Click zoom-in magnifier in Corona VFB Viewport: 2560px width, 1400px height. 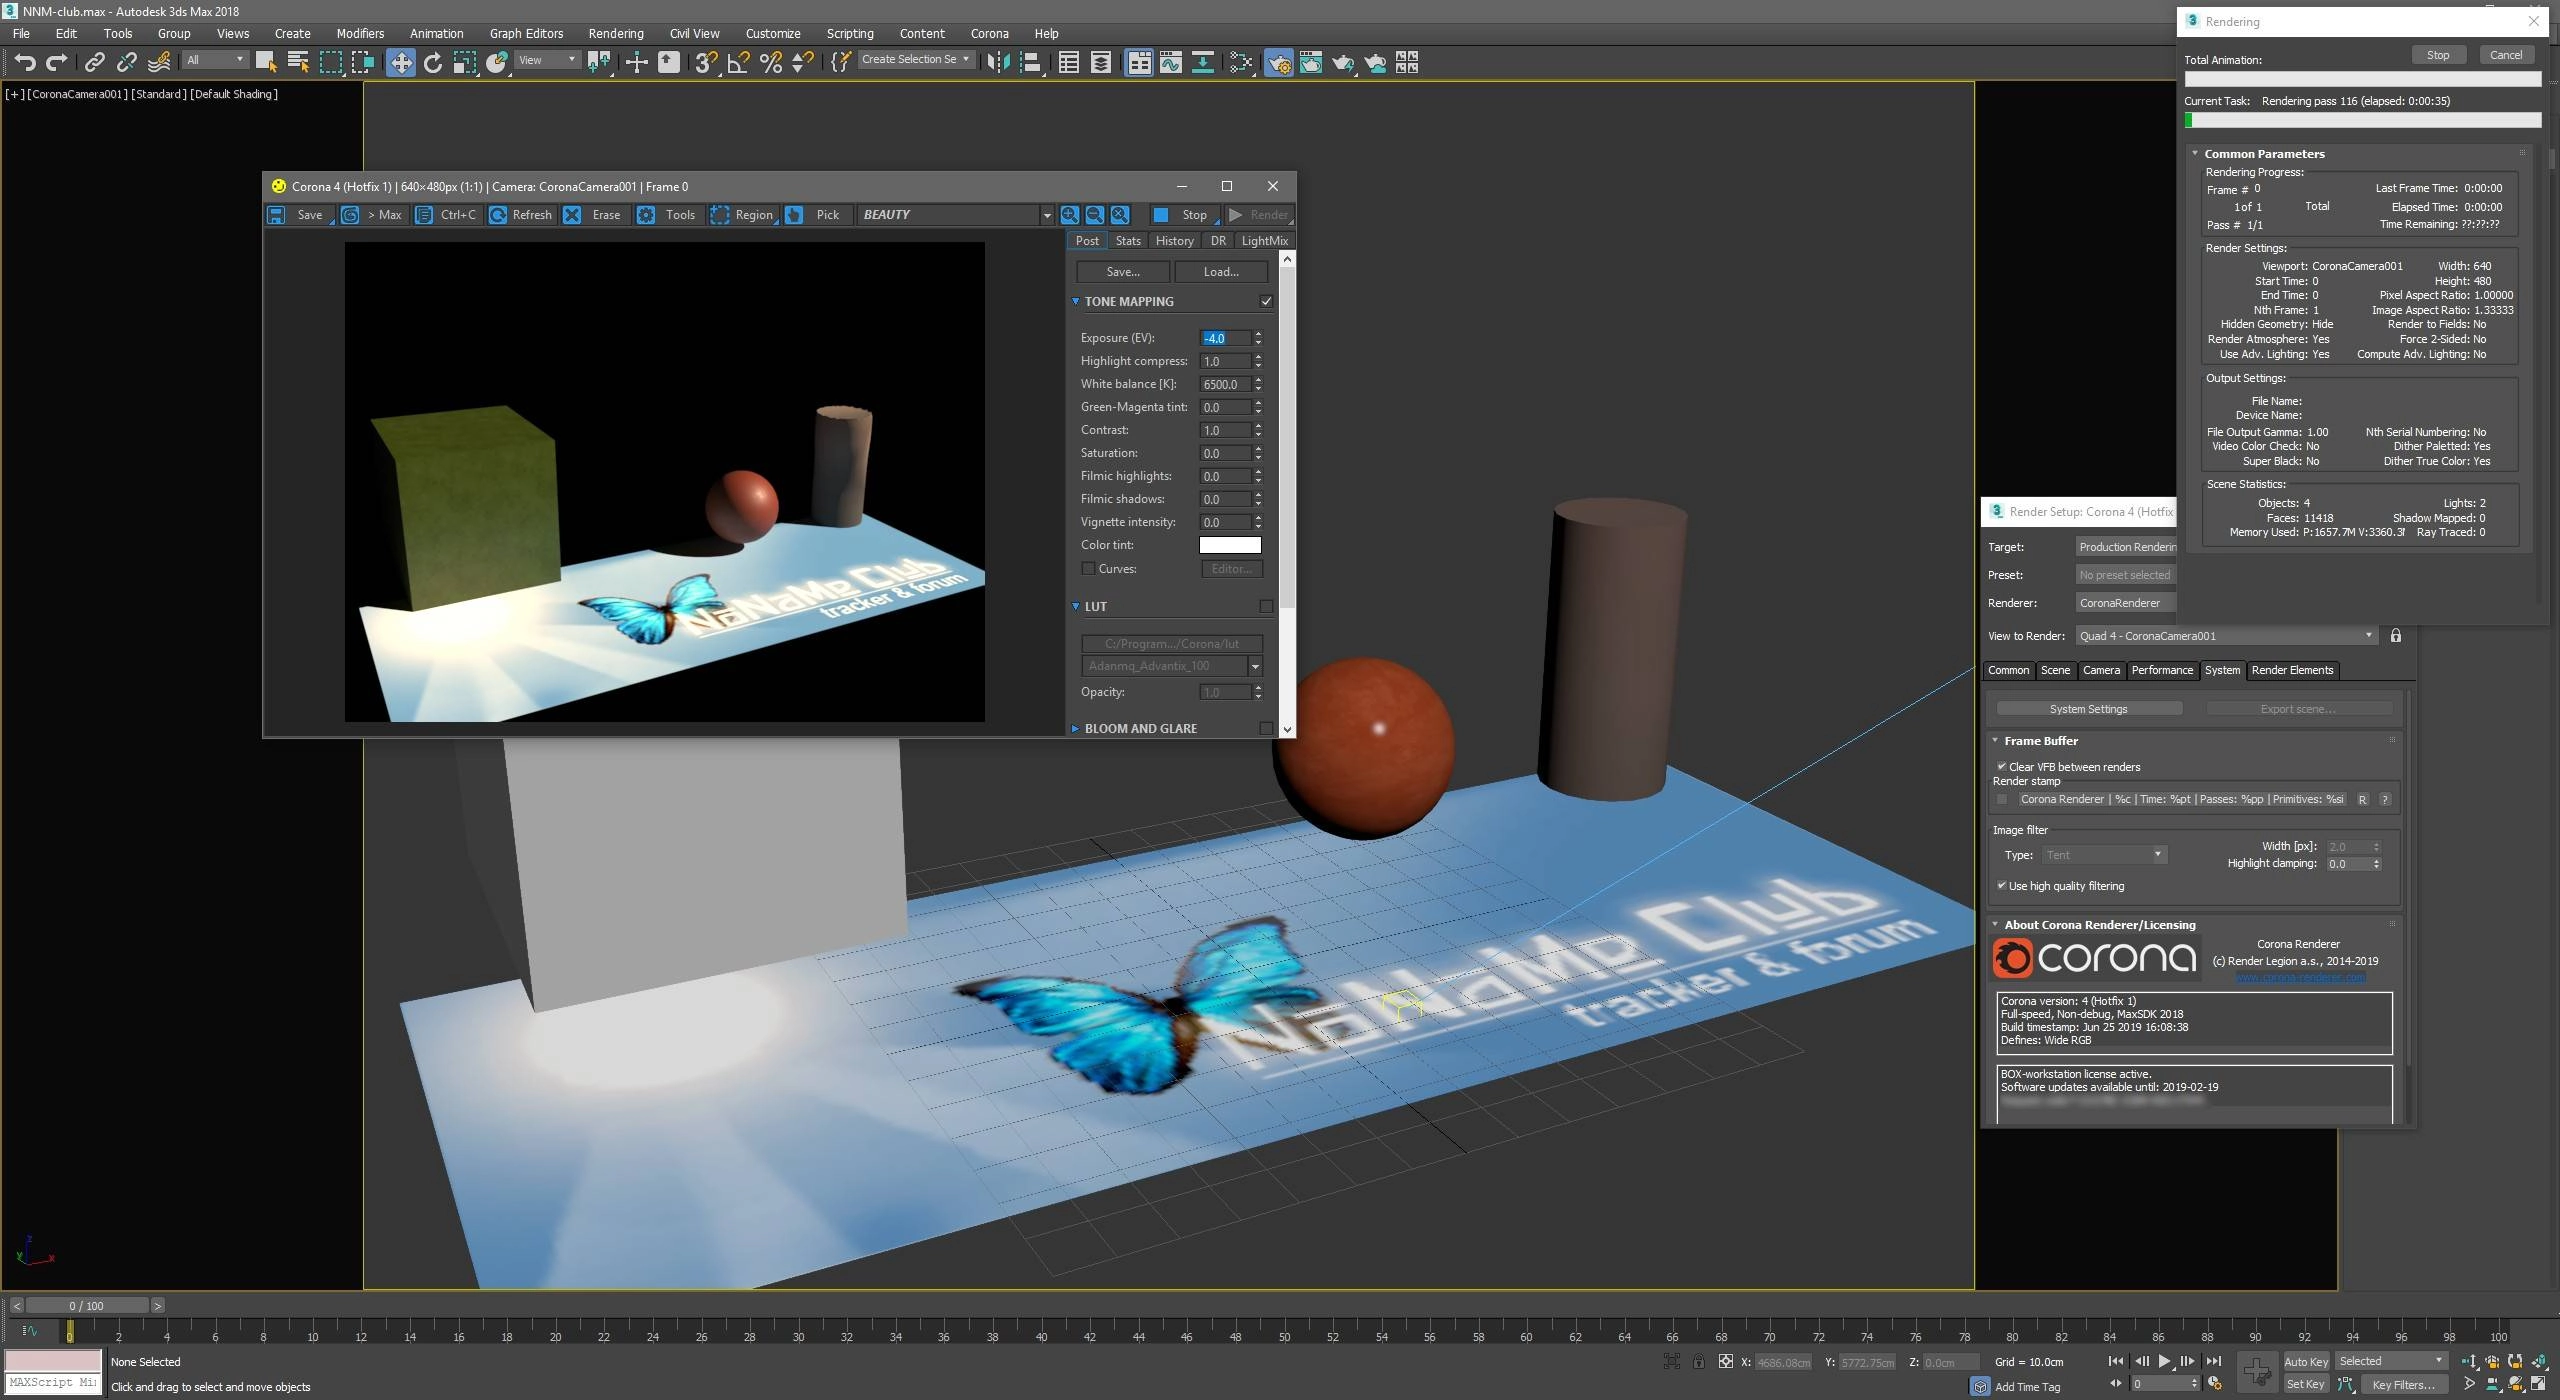1070,215
